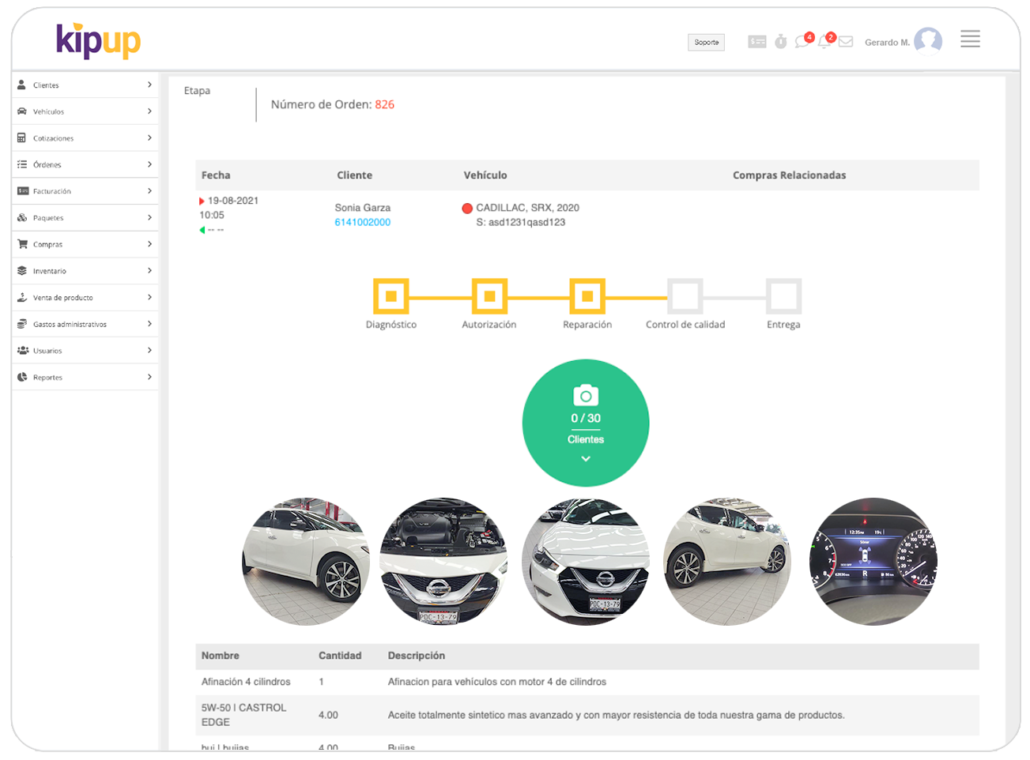This screenshot has height=760, width=1030.
Task: Click the red Cadillac color indicator dot
Action: [467, 208]
